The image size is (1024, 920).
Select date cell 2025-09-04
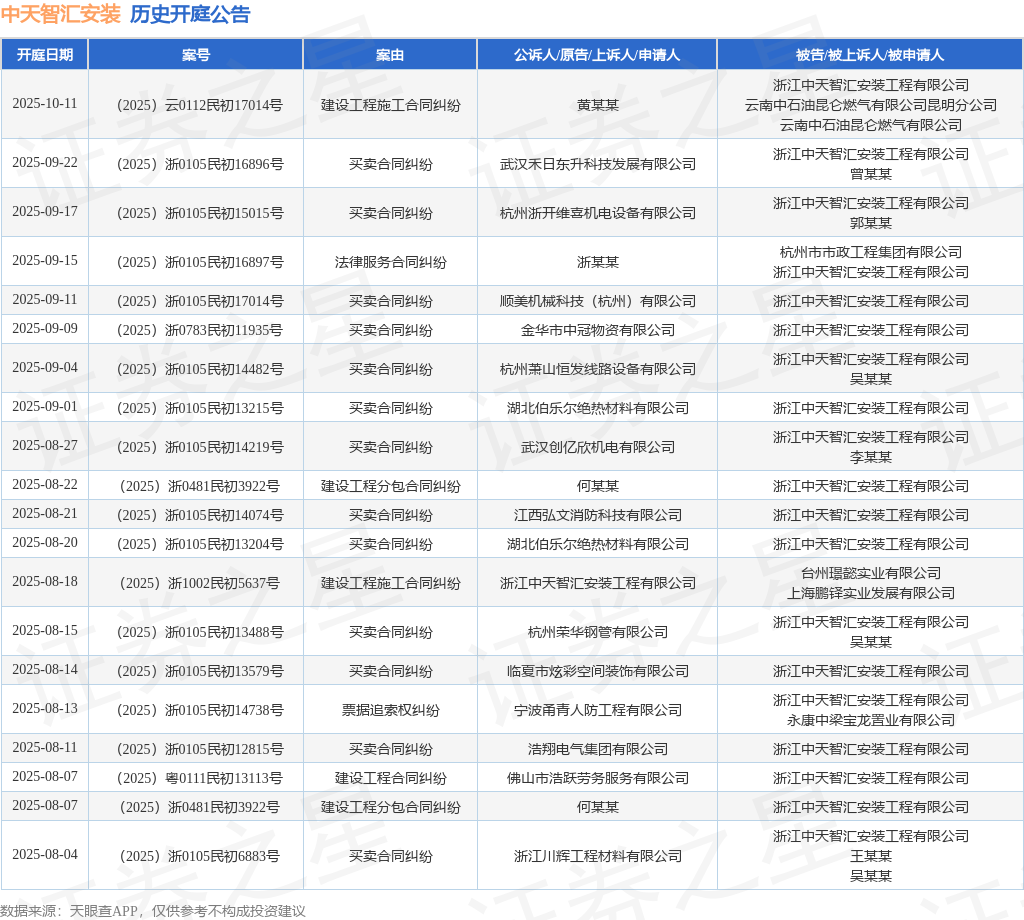(44, 368)
